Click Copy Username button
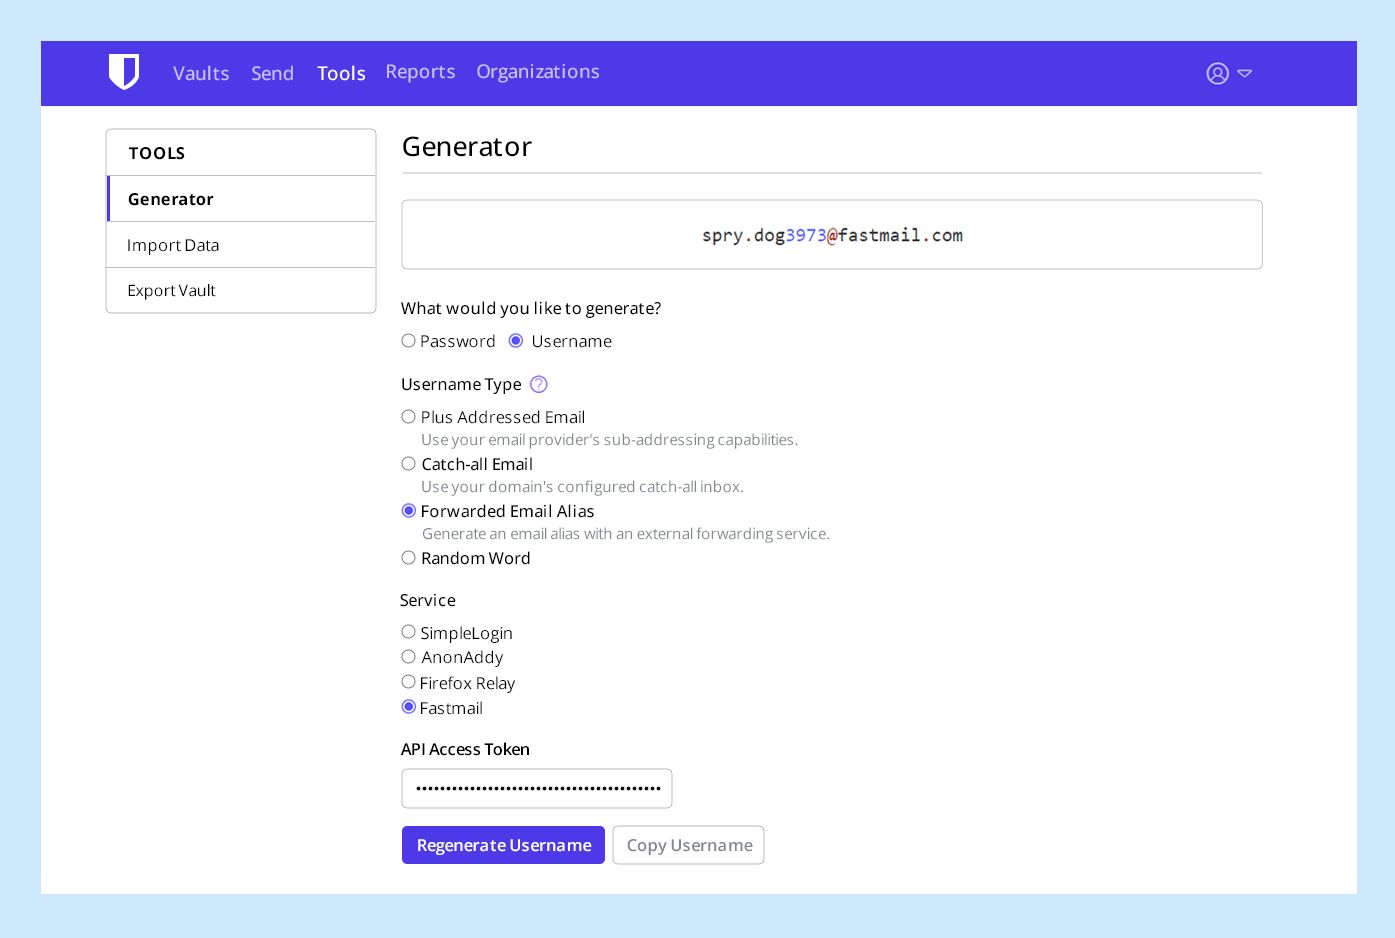The height and width of the screenshot is (938, 1395). click(x=688, y=845)
